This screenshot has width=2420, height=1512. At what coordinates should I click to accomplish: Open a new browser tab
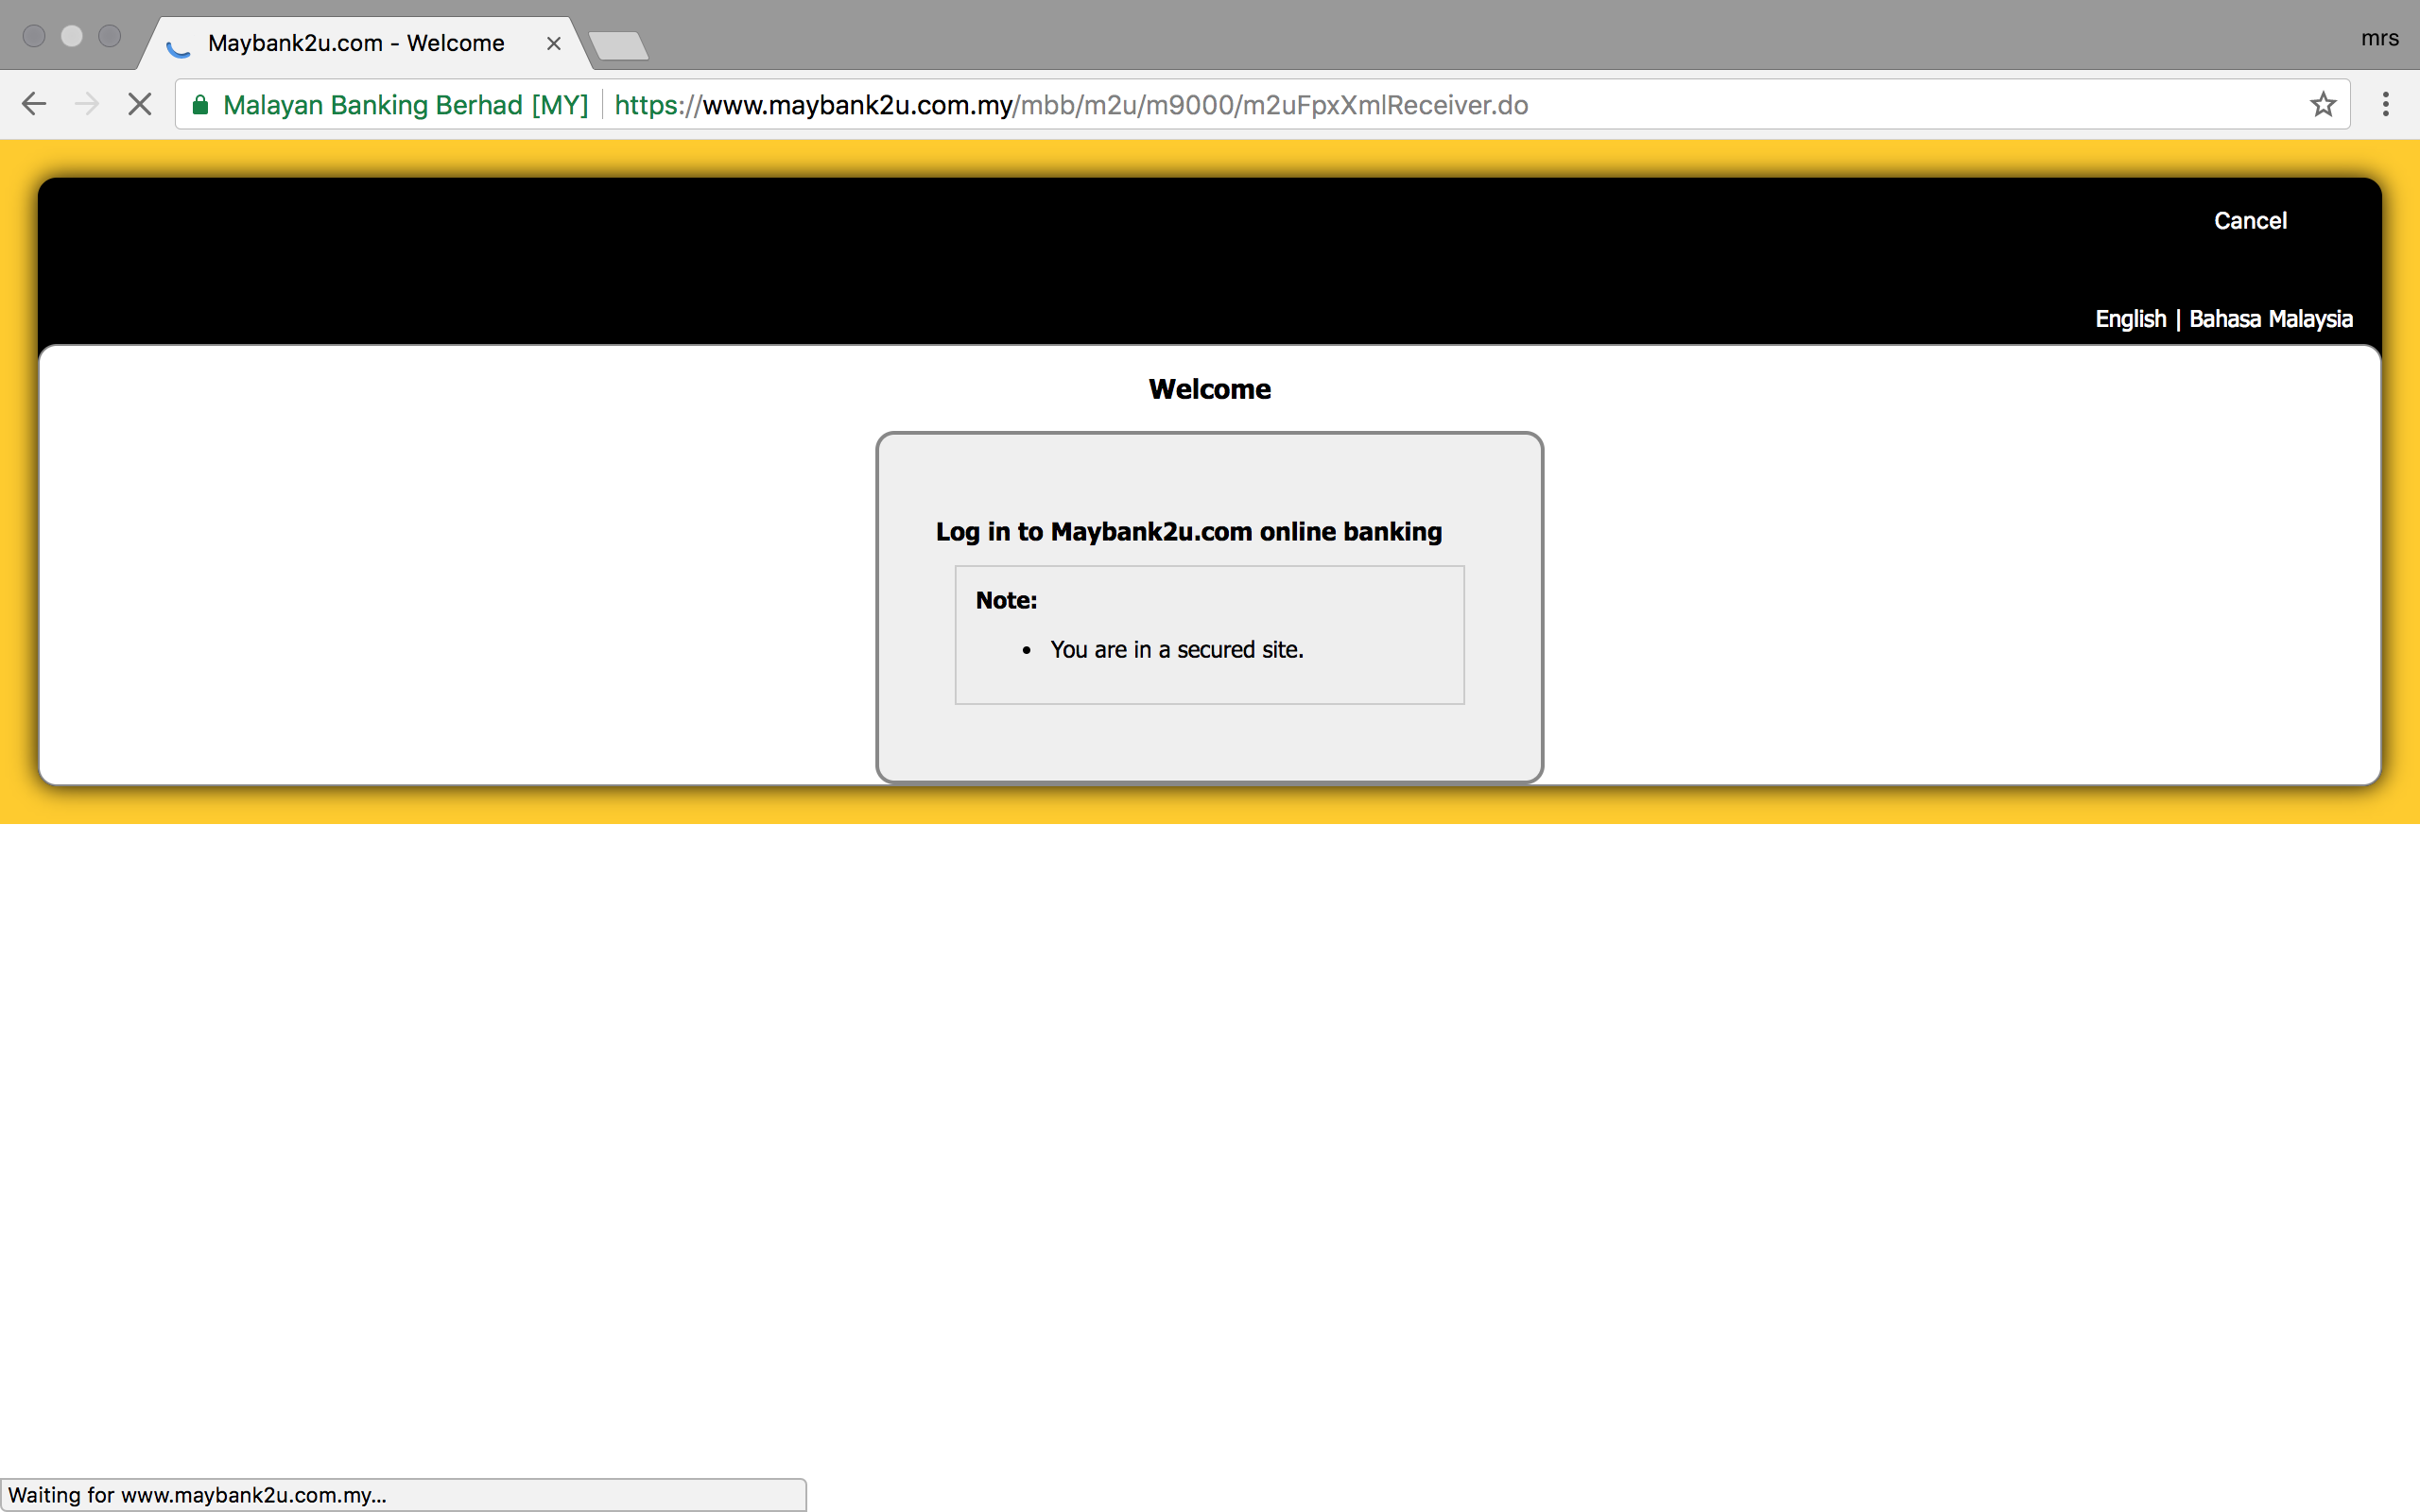[x=618, y=45]
